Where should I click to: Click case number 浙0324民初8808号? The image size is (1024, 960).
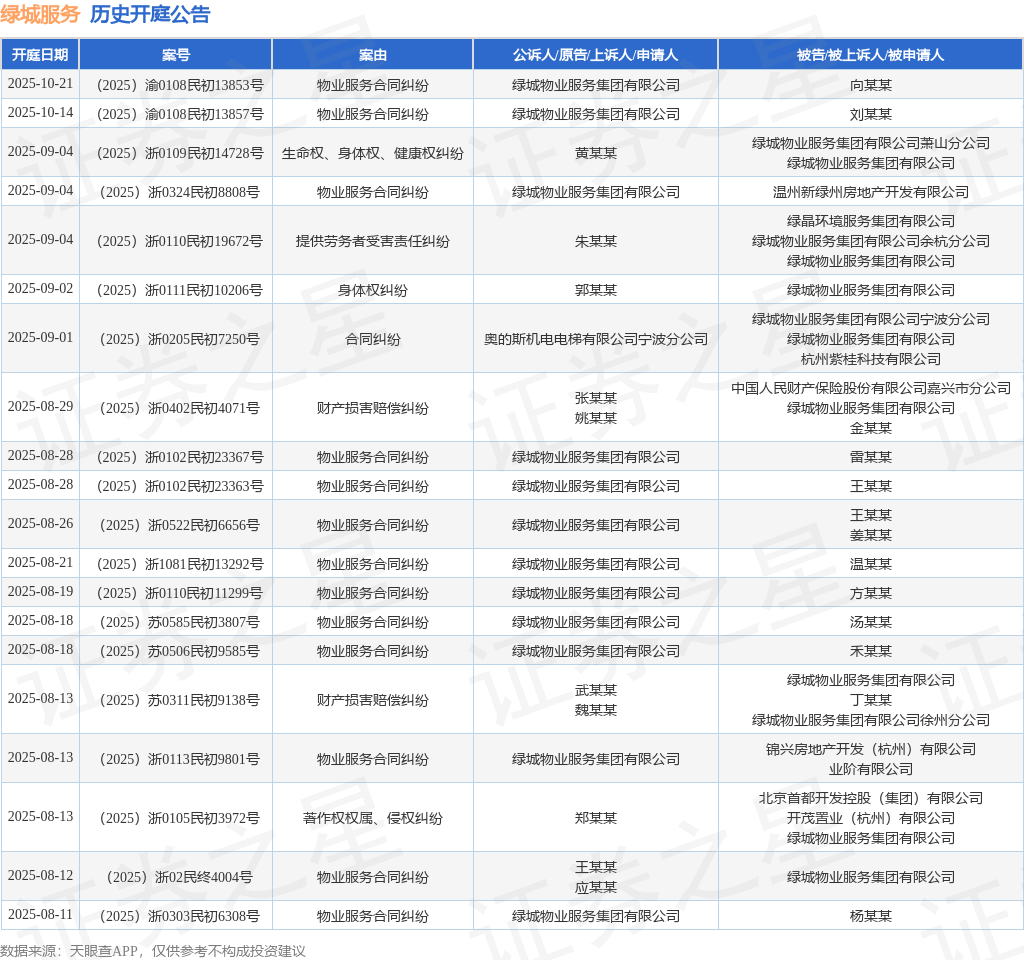point(180,192)
